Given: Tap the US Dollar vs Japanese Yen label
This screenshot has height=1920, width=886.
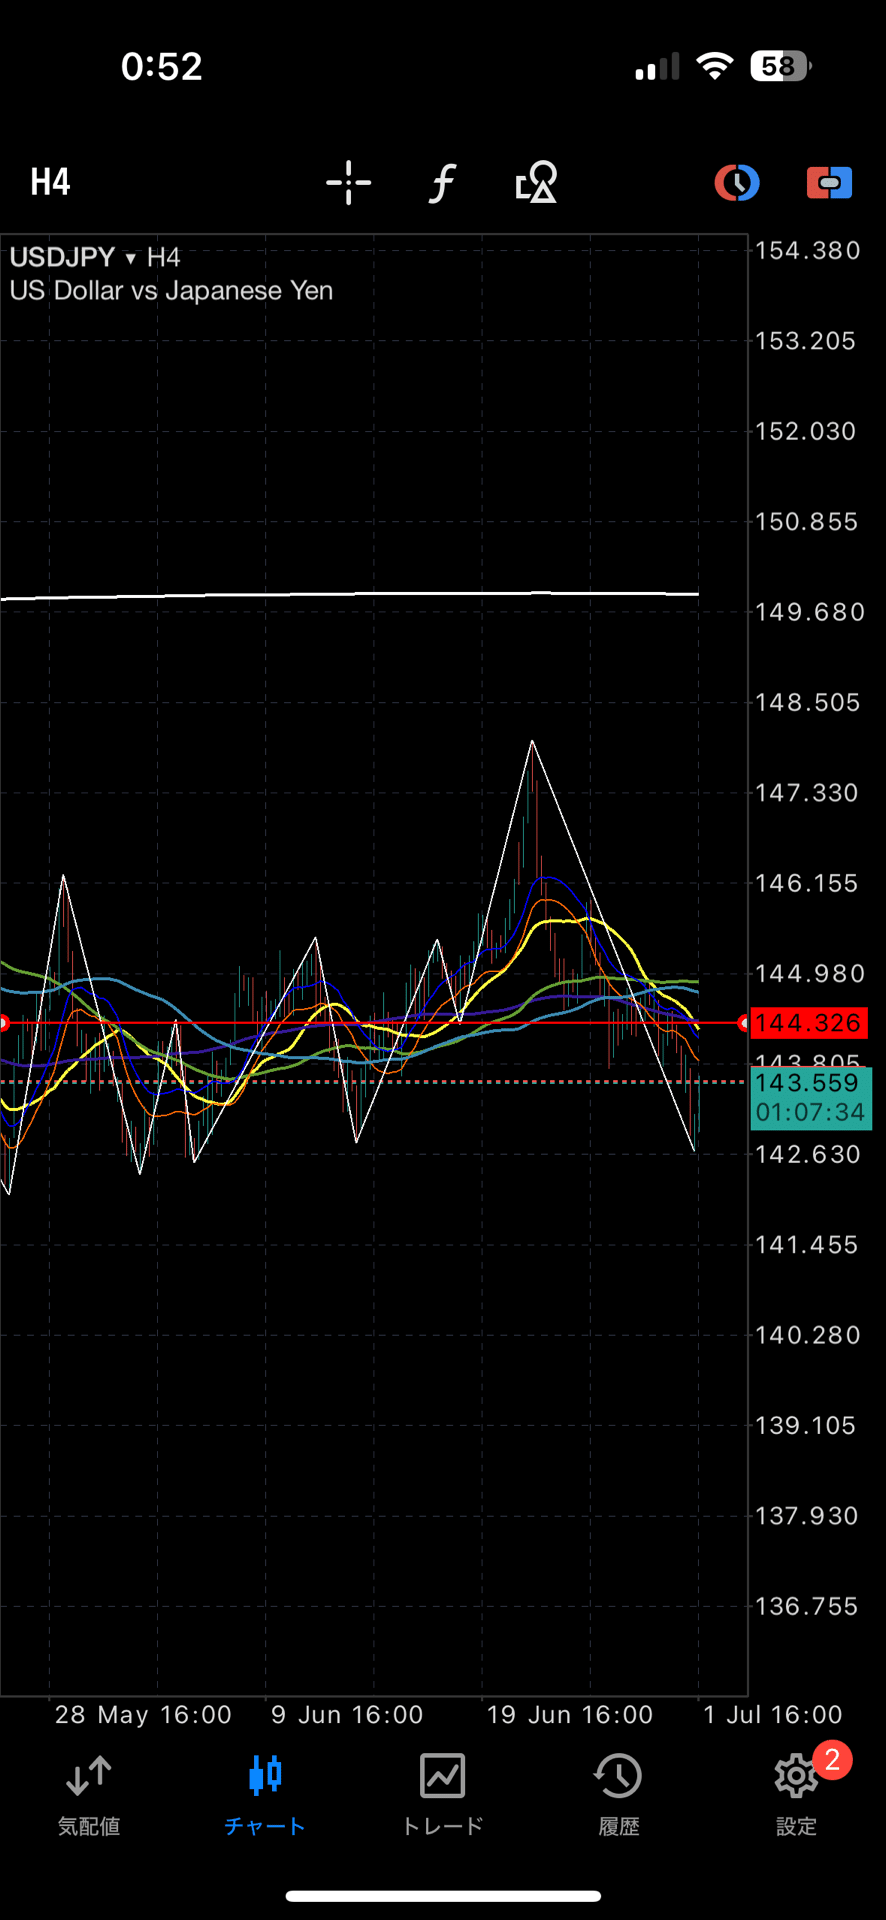Looking at the screenshot, I should (x=171, y=291).
